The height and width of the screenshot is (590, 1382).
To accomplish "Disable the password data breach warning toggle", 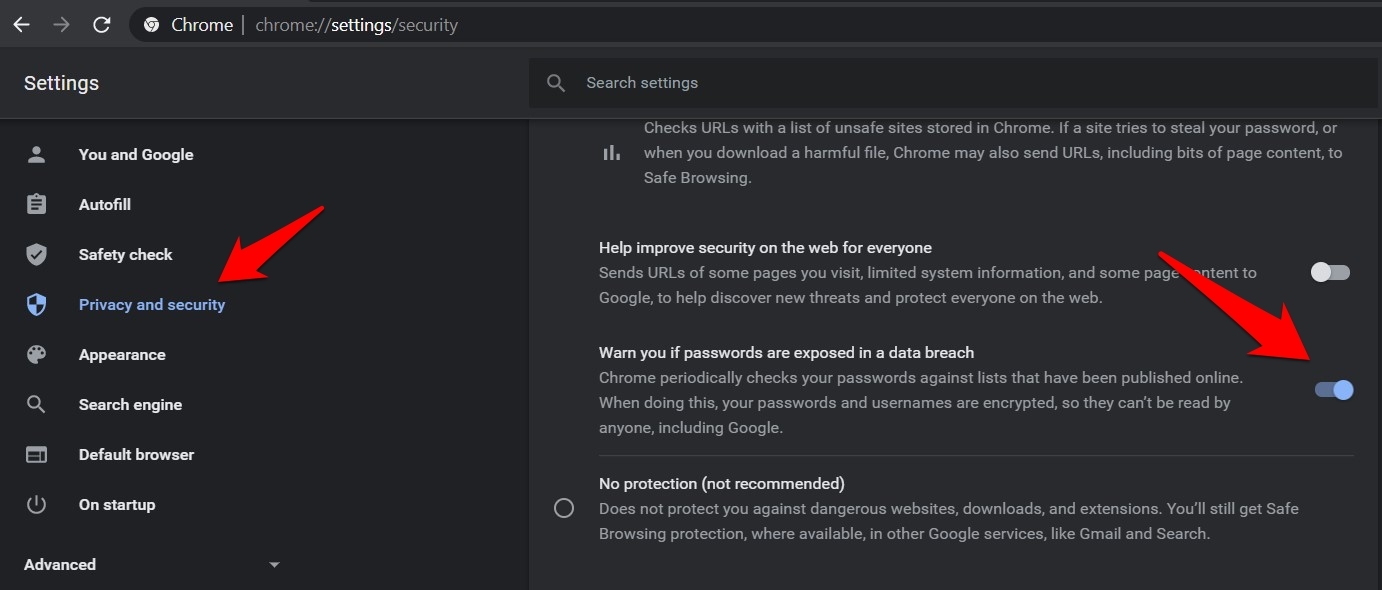I will coord(1334,390).
